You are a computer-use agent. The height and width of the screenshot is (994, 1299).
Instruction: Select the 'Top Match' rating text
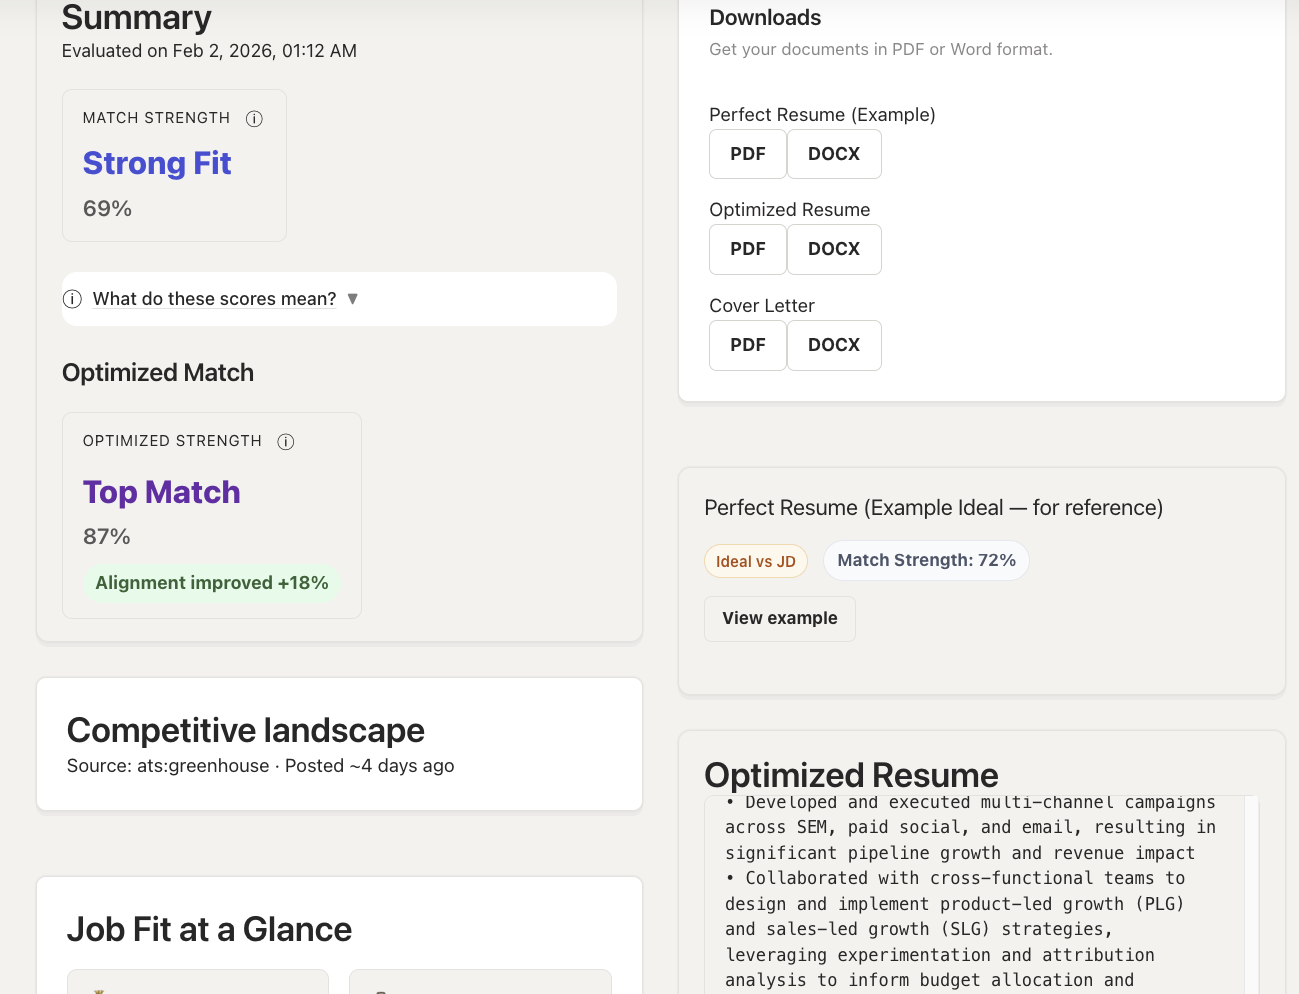point(161,492)
